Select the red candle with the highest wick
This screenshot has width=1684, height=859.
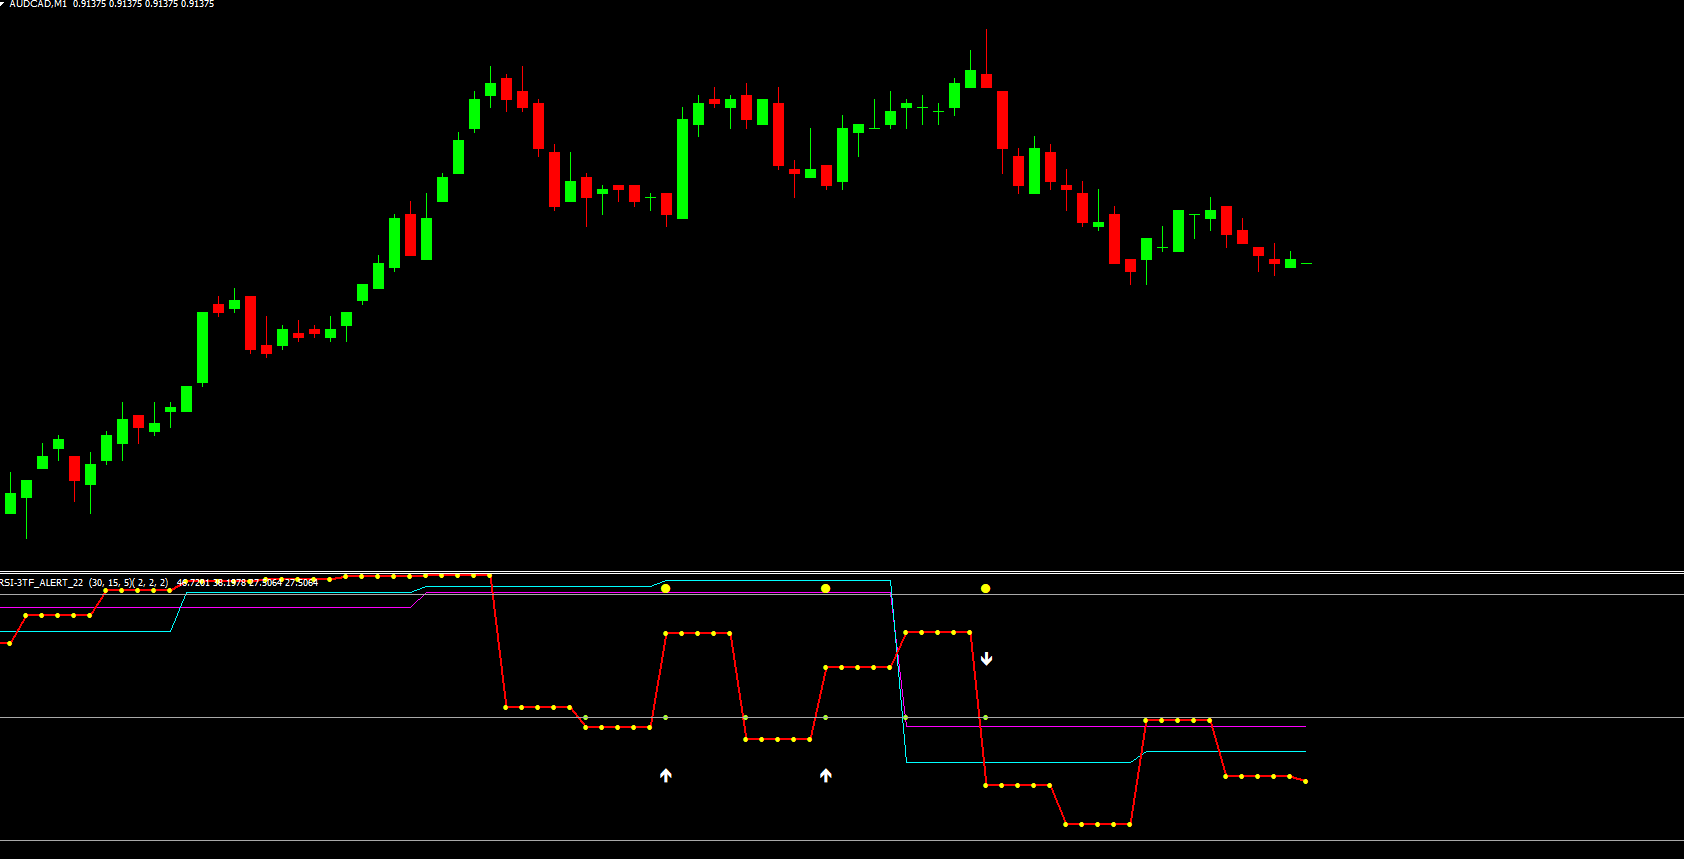pos(987,80)
